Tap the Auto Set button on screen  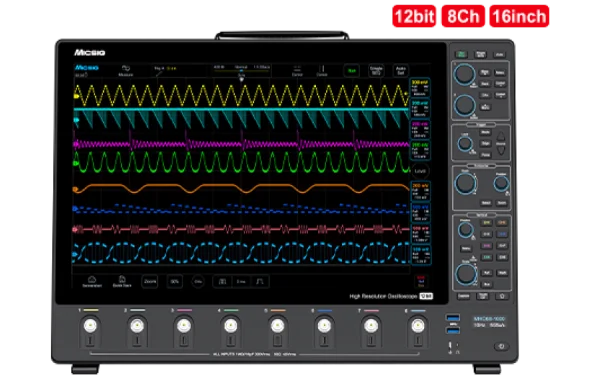[401, 70]
